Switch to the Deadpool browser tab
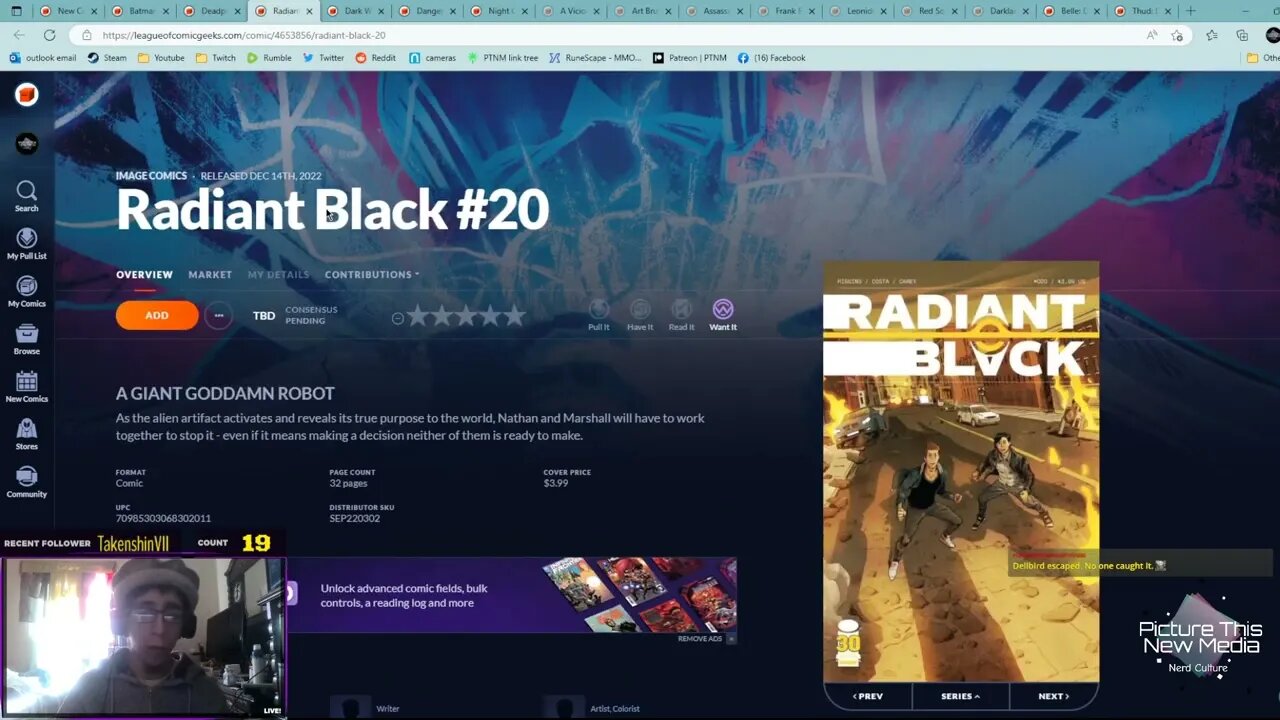Screen dimensions: 1280x720 pyautogui.click(x=211, y=11)
